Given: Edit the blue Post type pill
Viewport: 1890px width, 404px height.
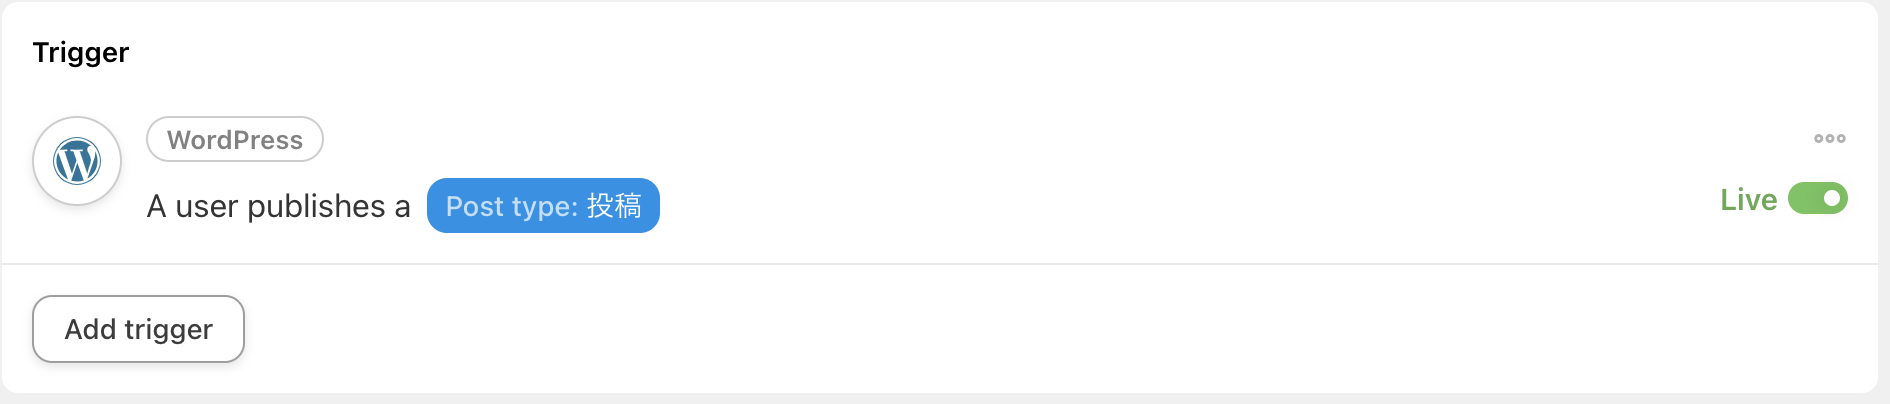Looking at the screenshot, I should point(543,206).
